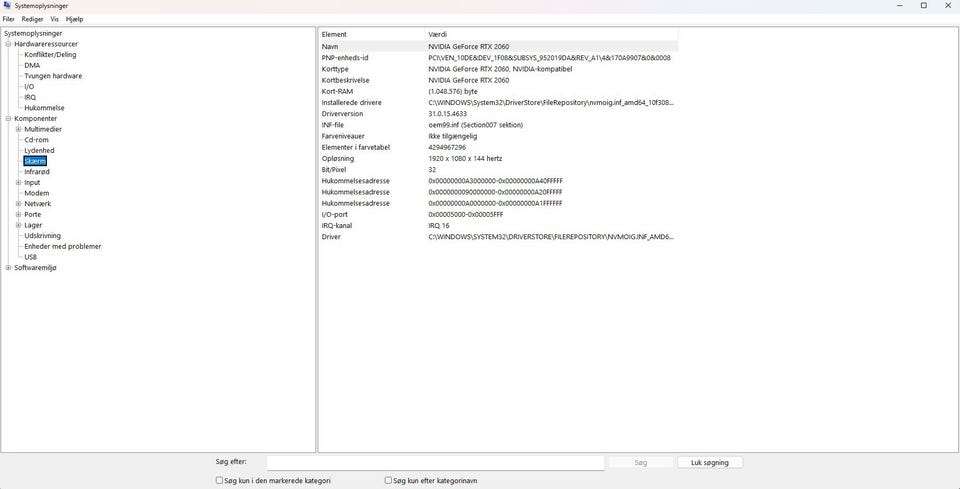
Task: Expand the Lager node
Action: (18, 225)
